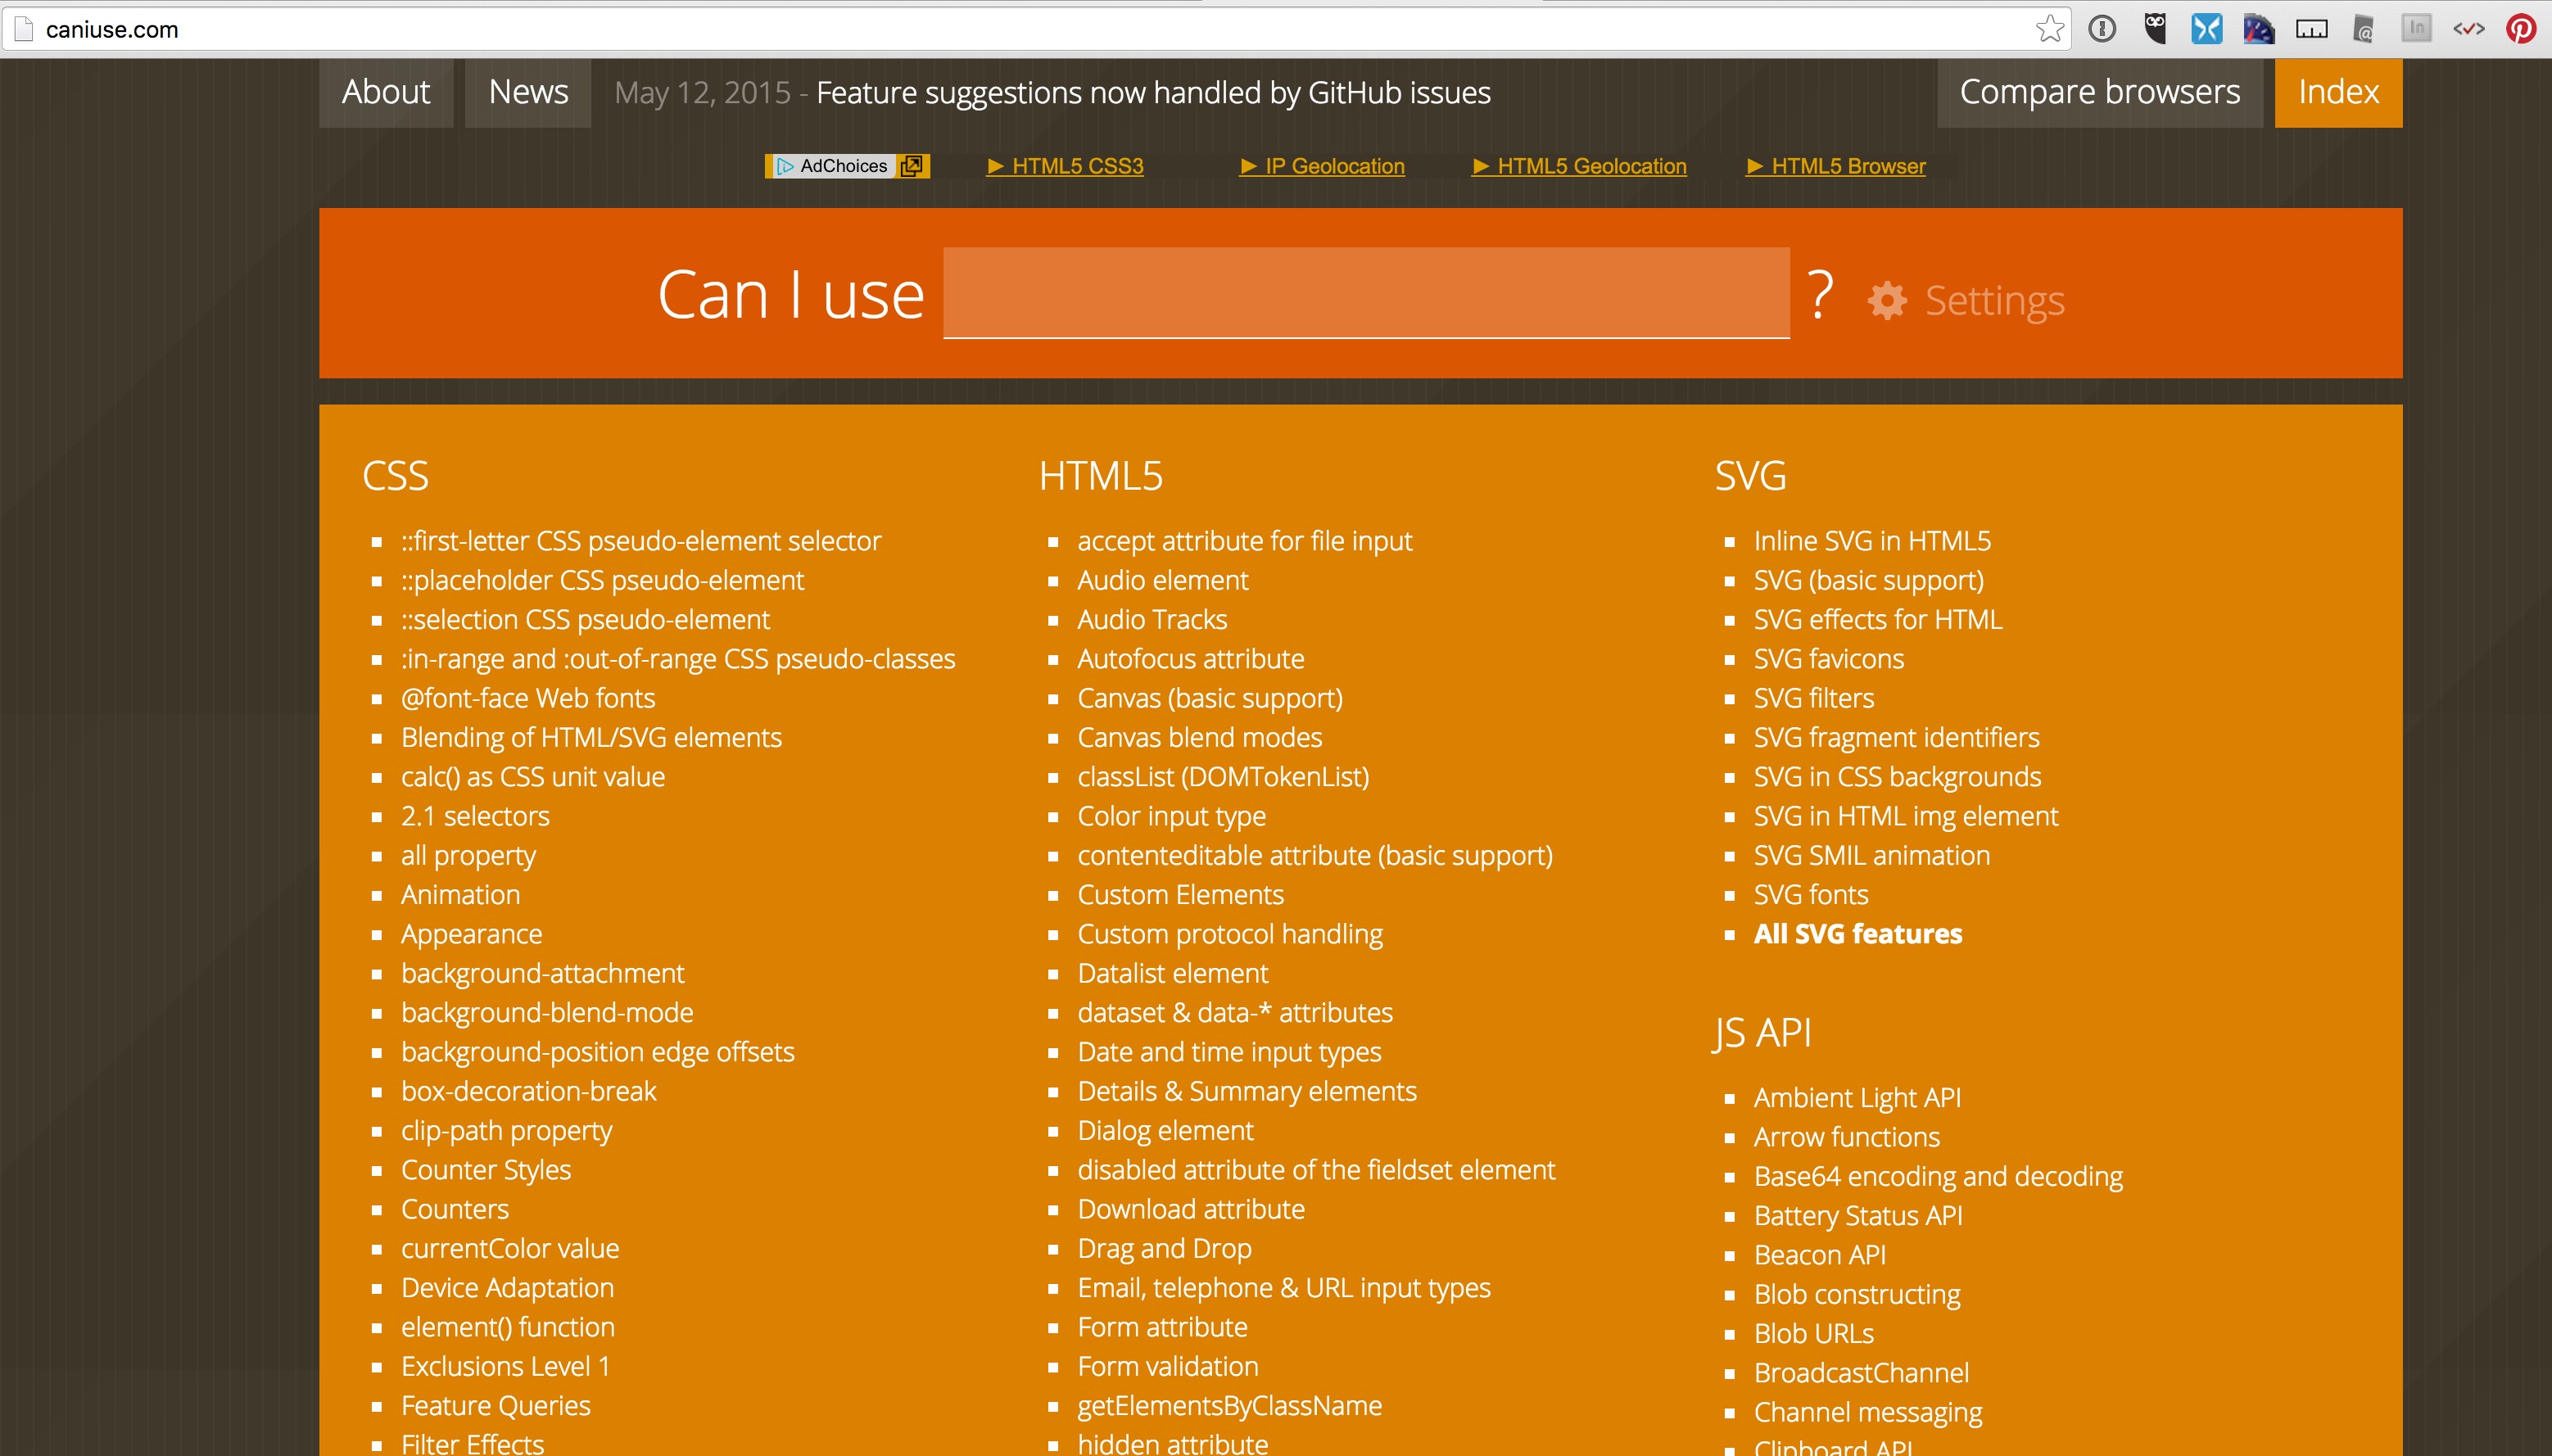
Task: Click the greyed LinkedIn extension icon
Action: click(2416, 28)
